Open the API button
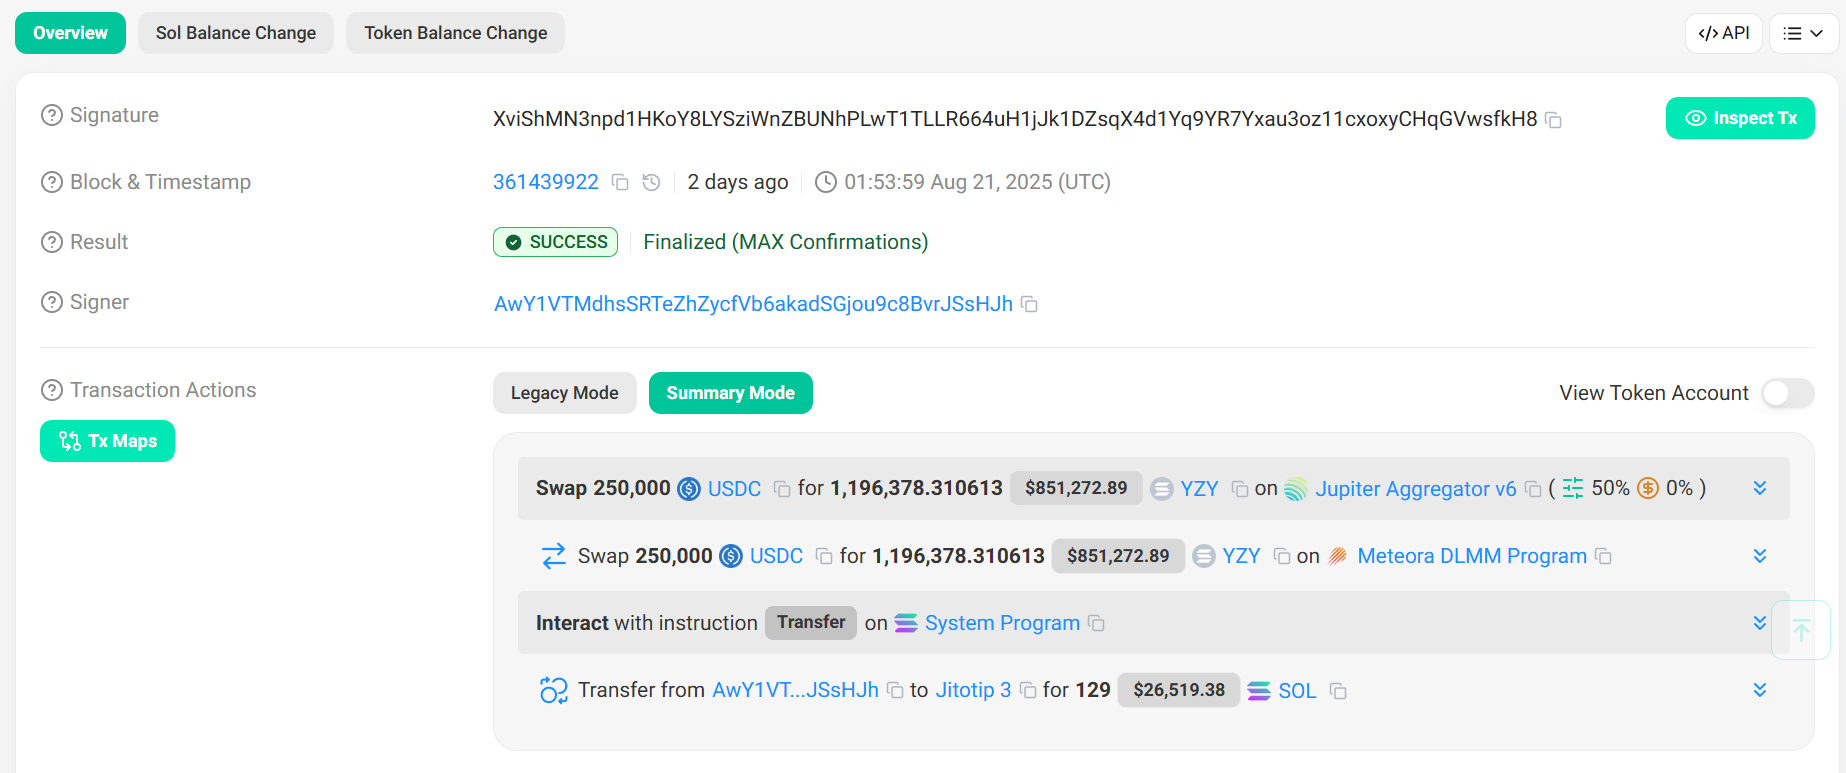1846x773 pixels. (1724, 33)
